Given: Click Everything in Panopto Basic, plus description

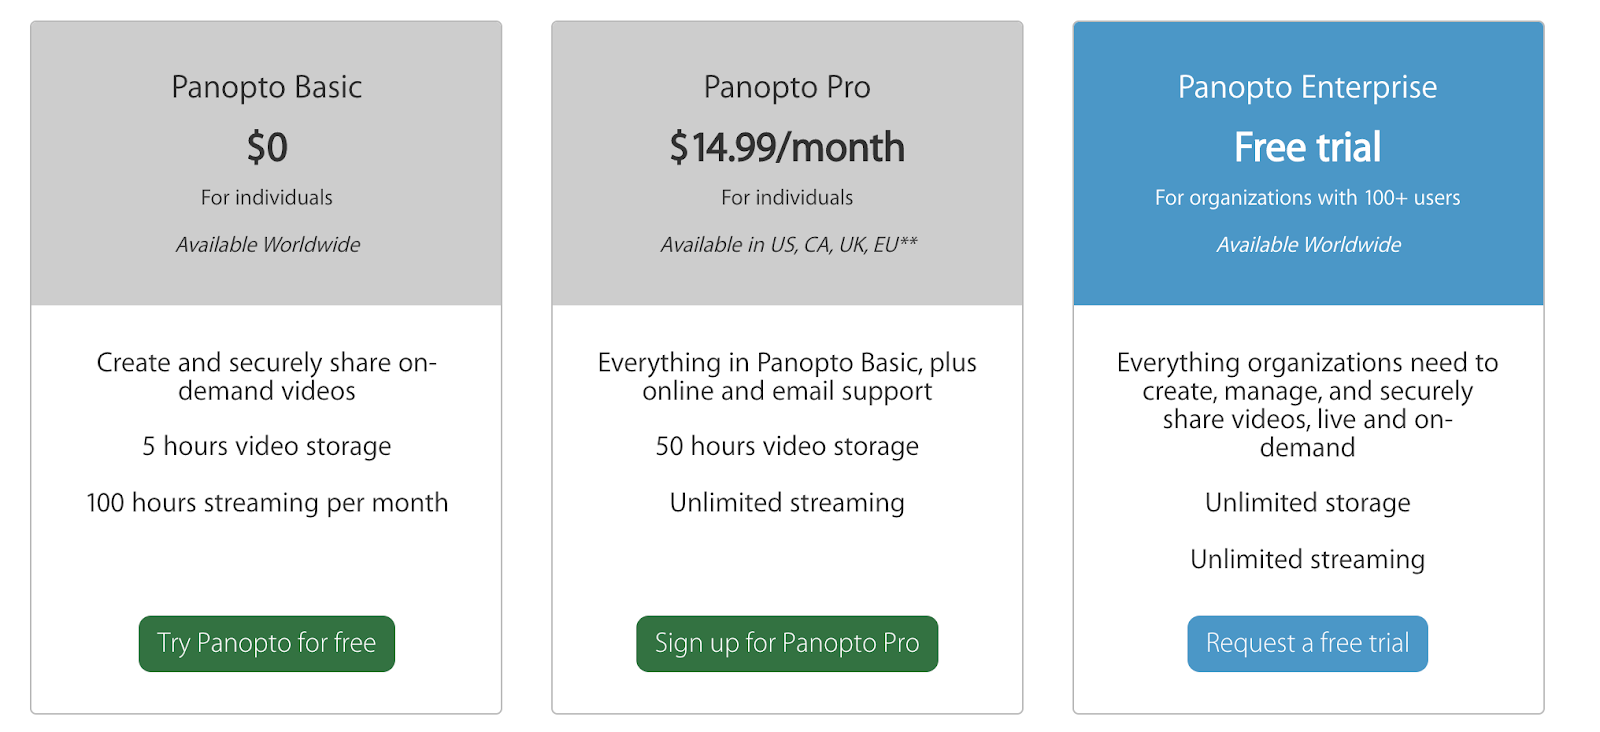Looking at the screenshot, I should tap(787, 376).
